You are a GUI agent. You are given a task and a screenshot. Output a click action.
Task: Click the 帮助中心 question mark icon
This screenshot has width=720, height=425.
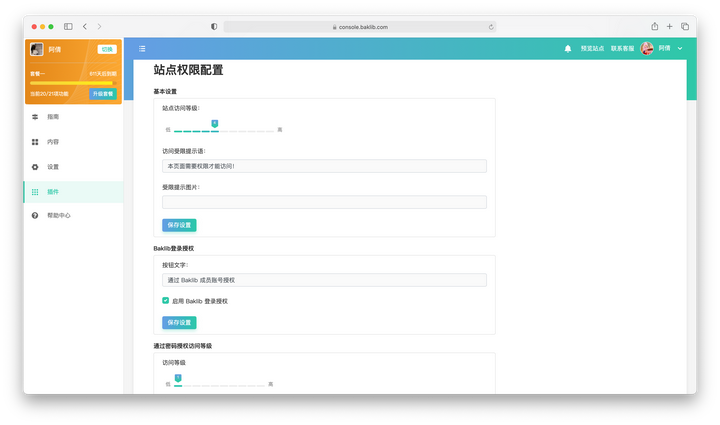coord(35,215)
